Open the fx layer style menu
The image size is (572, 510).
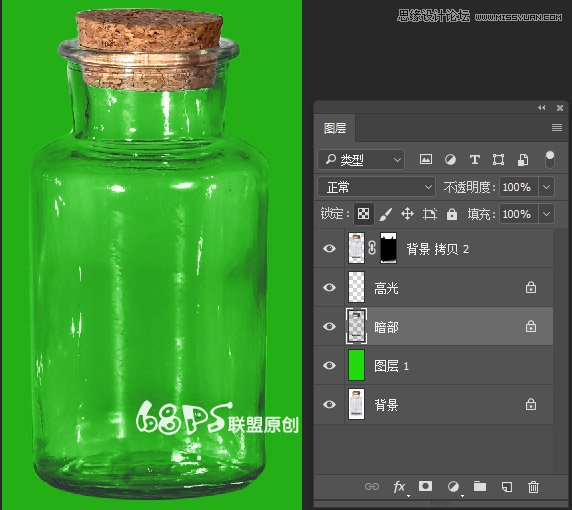click(x=399, y=487)
